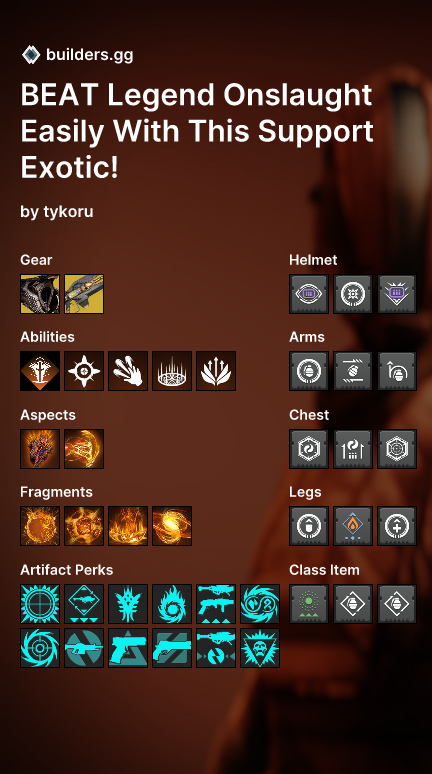Screen dimensions: 432x774
Task: Click the super ability diamond icon
Action: click(x=40, y=371)
